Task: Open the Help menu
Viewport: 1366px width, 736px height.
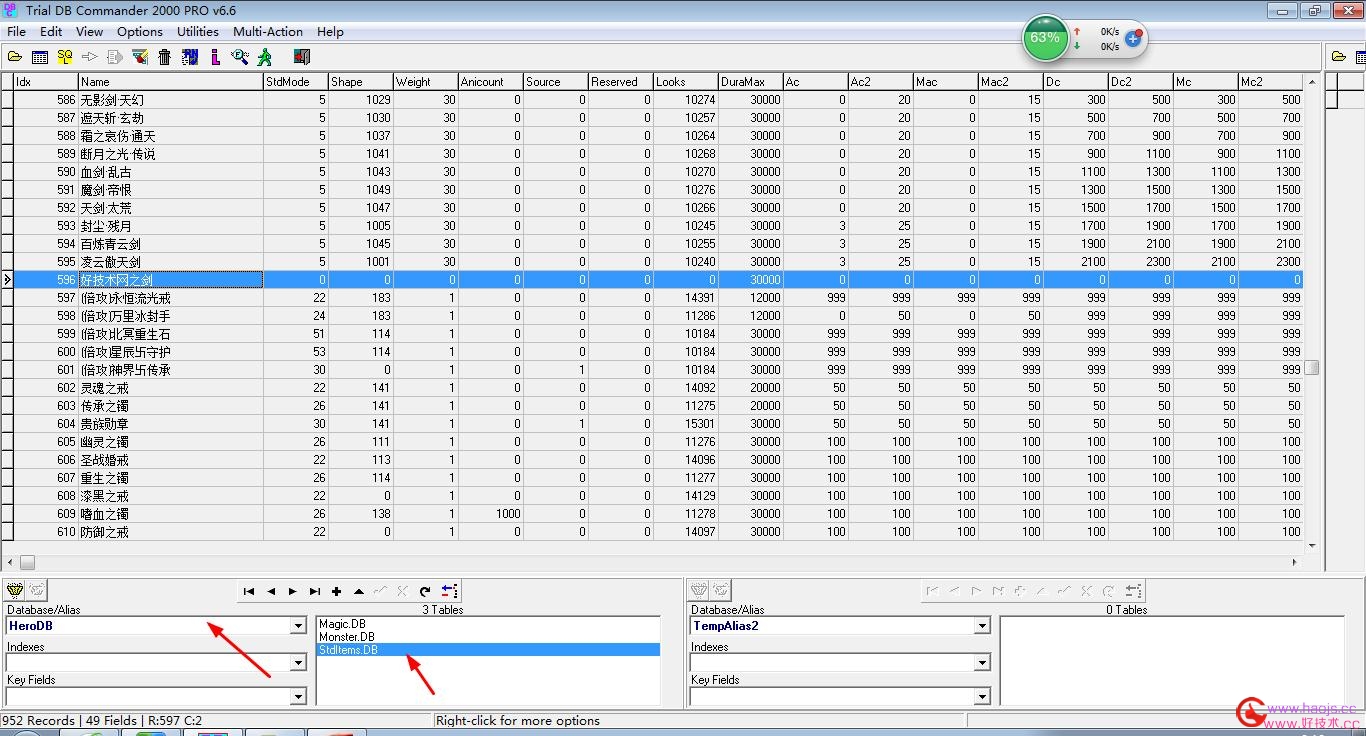Action: [x=330, y=32]
